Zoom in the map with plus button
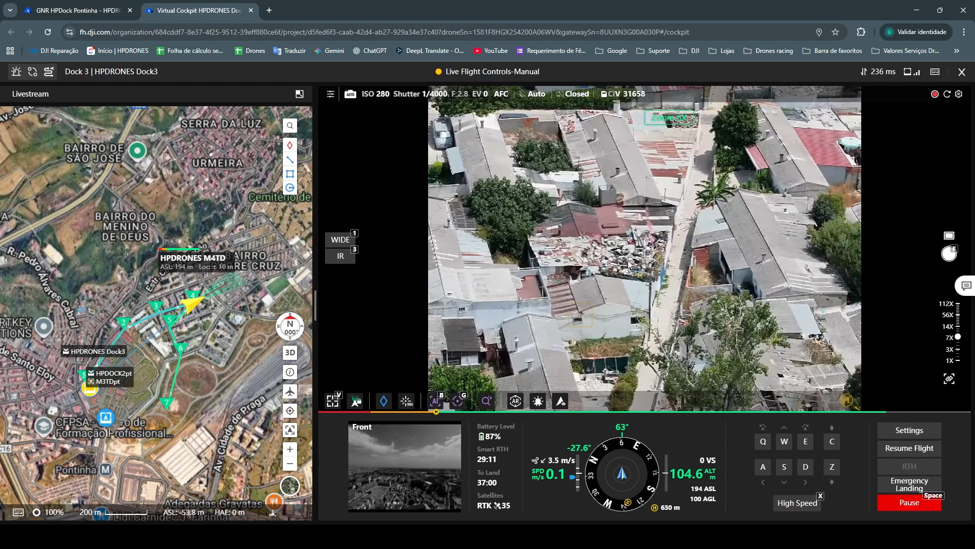 point(290,449)
